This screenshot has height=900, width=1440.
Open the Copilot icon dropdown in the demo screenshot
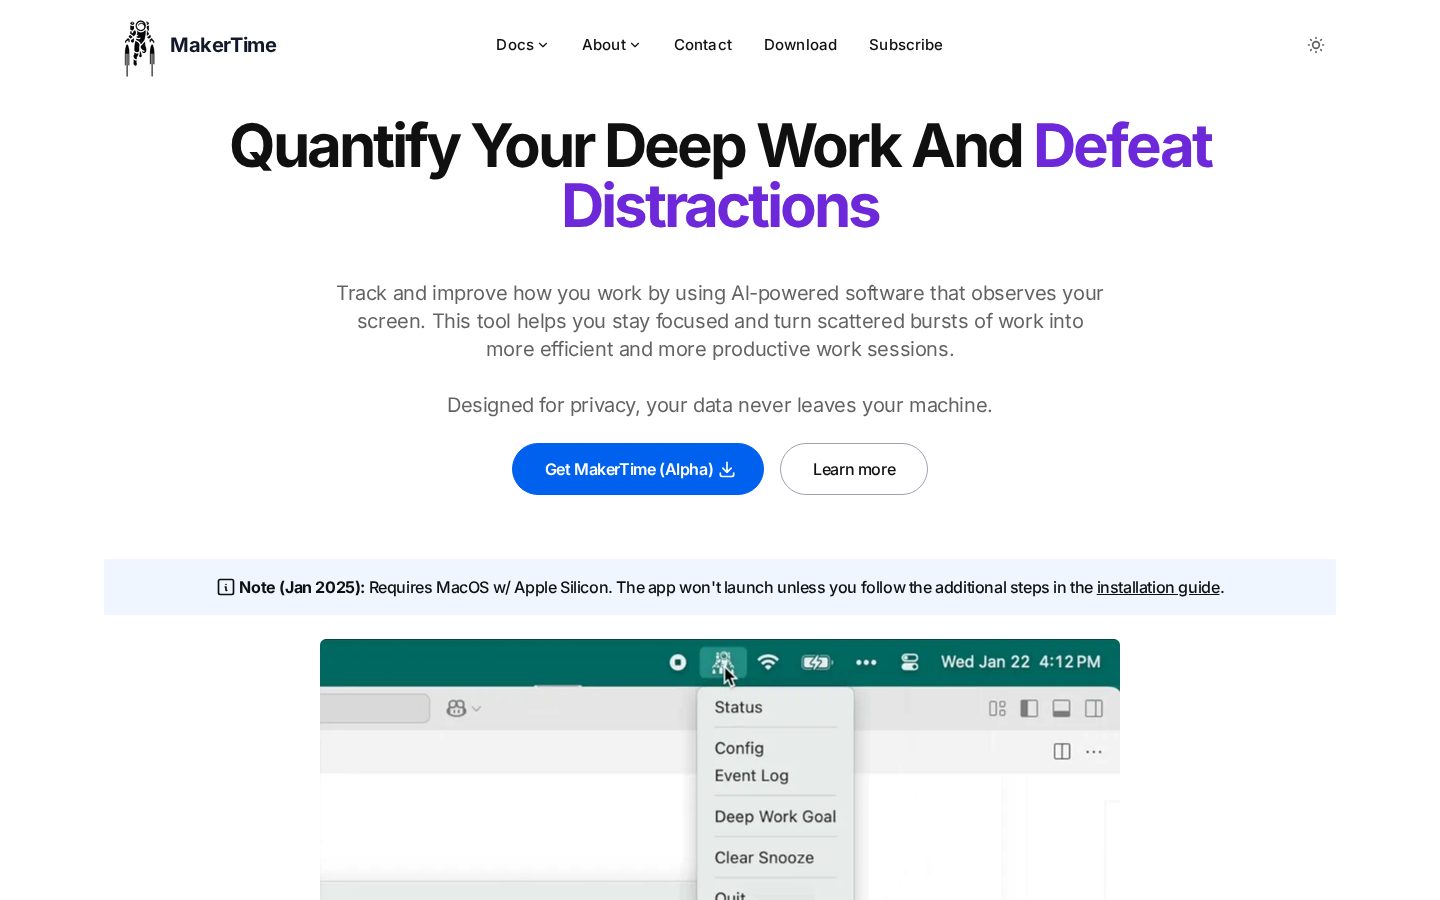pos(463,708)
